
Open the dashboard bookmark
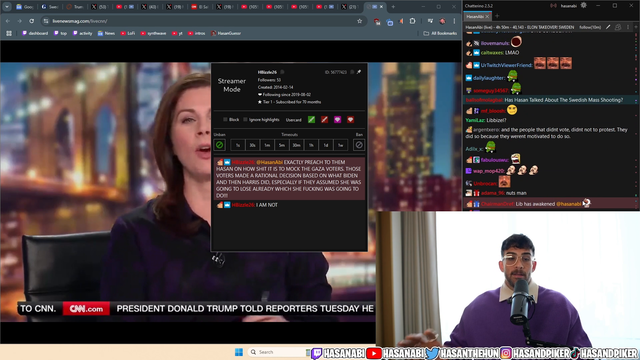[x=35, y=33]
